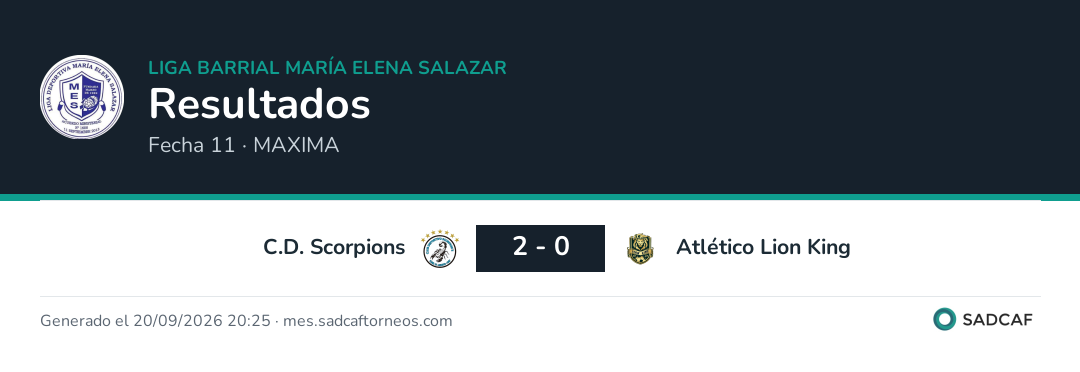Click the thin gray line above footer
The image size is (1080, 372).
click(x=540, y=297)
